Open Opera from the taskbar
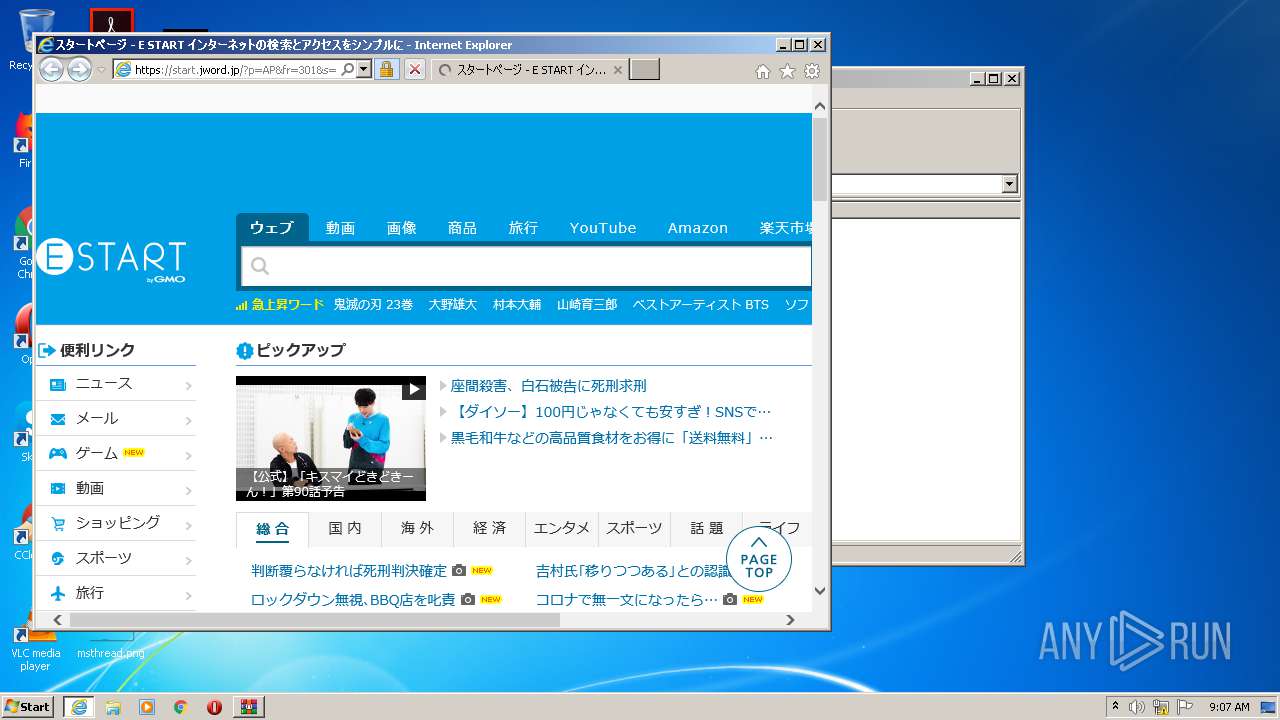1280x720 pixels. [214, 707]
